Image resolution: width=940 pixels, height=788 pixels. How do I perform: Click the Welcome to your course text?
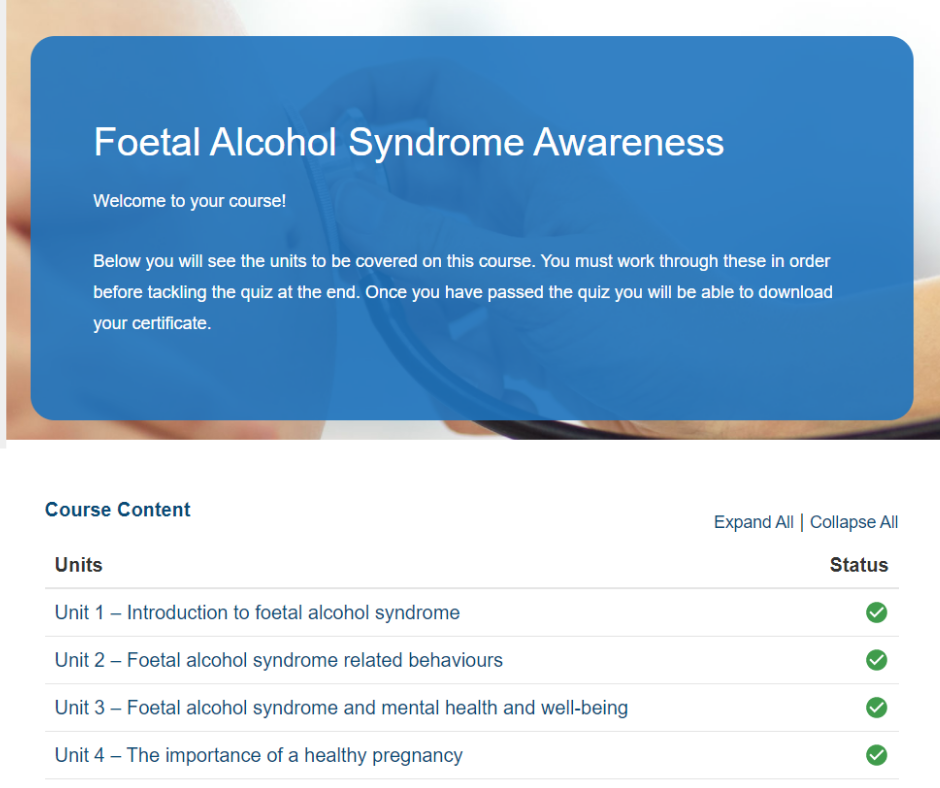(189, 200)
